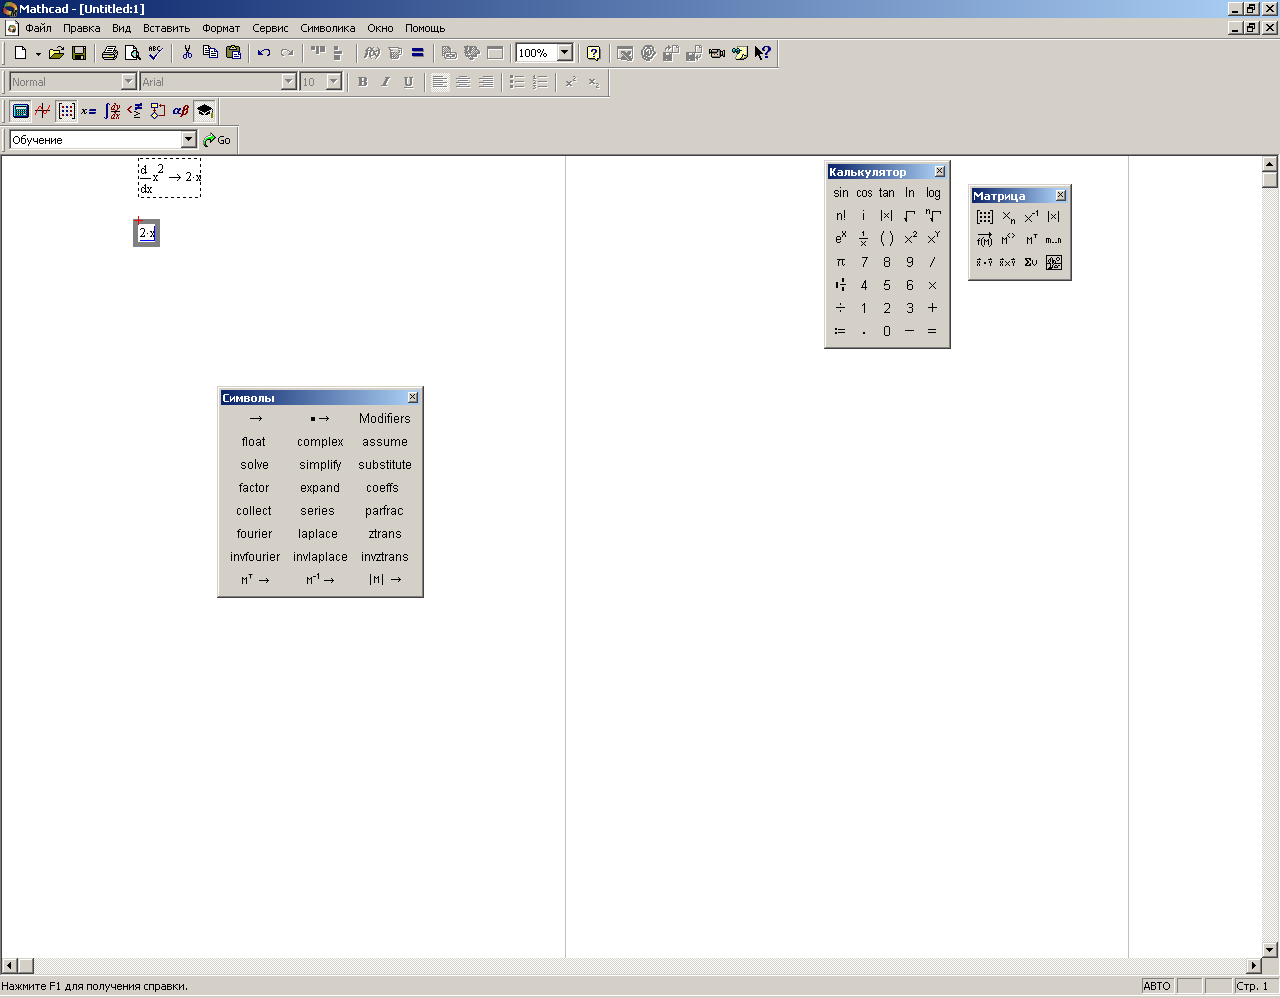Open a file via the Open folder icon

coord(57,53)
